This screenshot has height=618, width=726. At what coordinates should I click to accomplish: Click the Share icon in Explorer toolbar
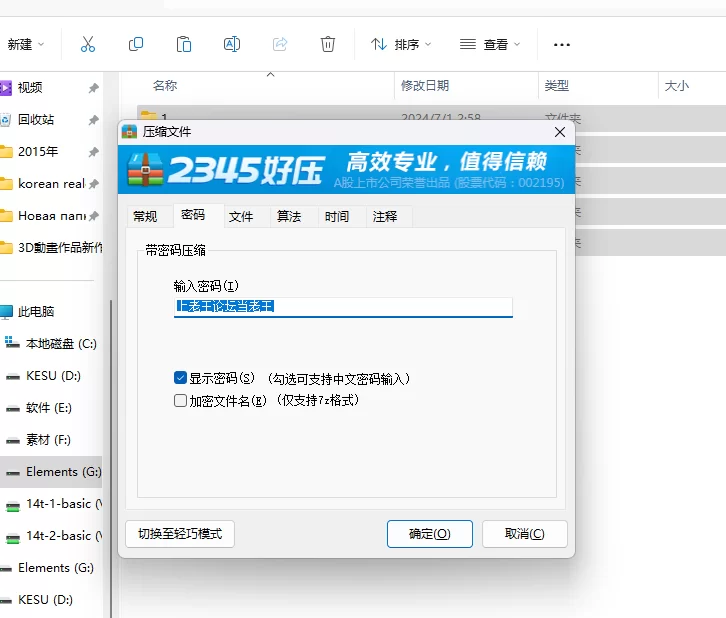click(x=280, y=44)
